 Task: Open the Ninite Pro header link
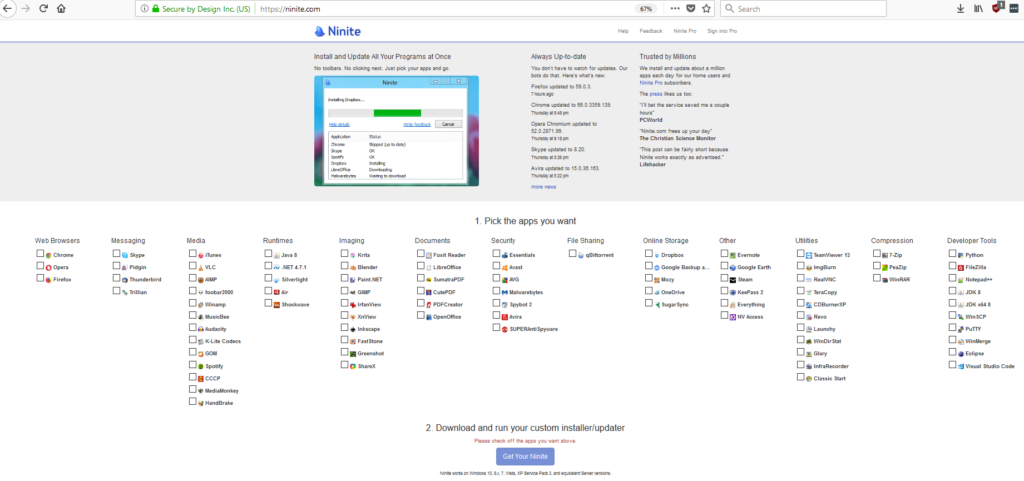[x=685, y=31]
